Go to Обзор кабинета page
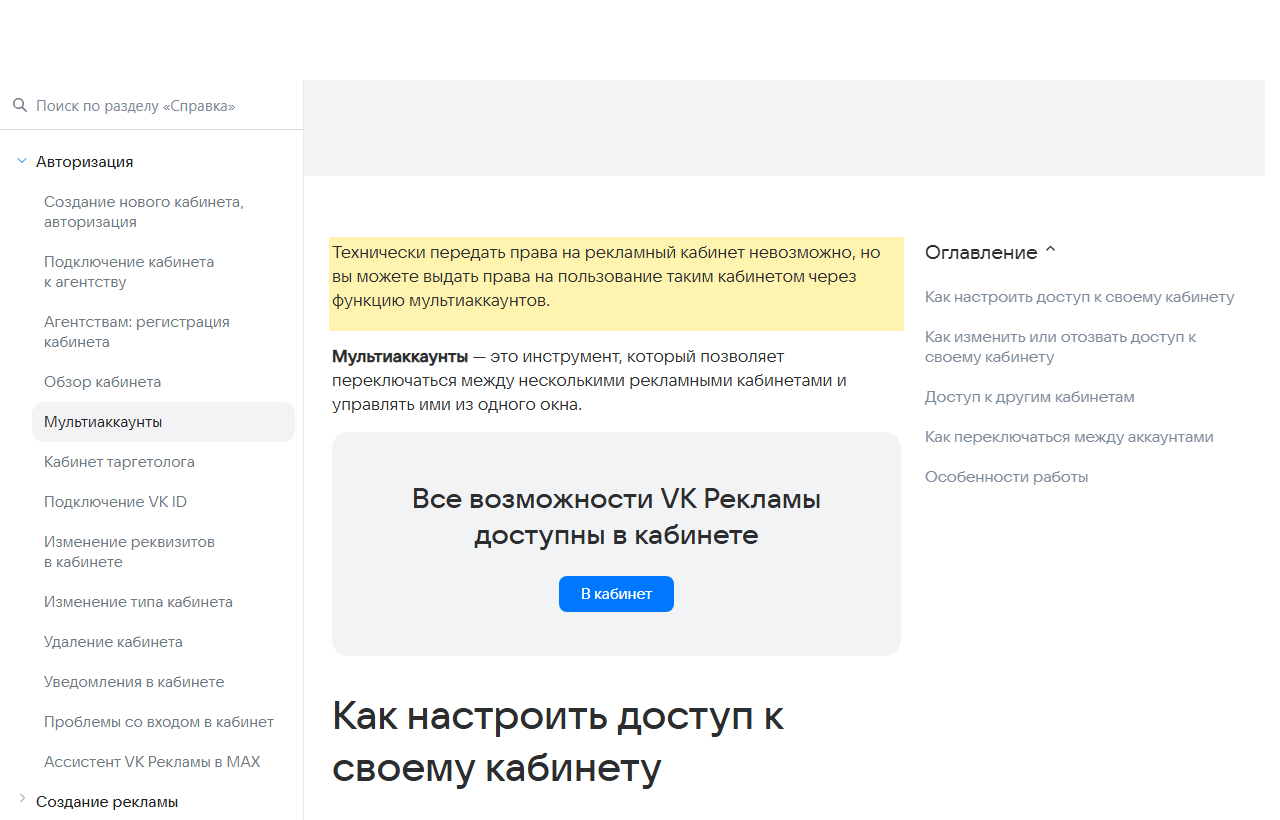 (102, 382)
